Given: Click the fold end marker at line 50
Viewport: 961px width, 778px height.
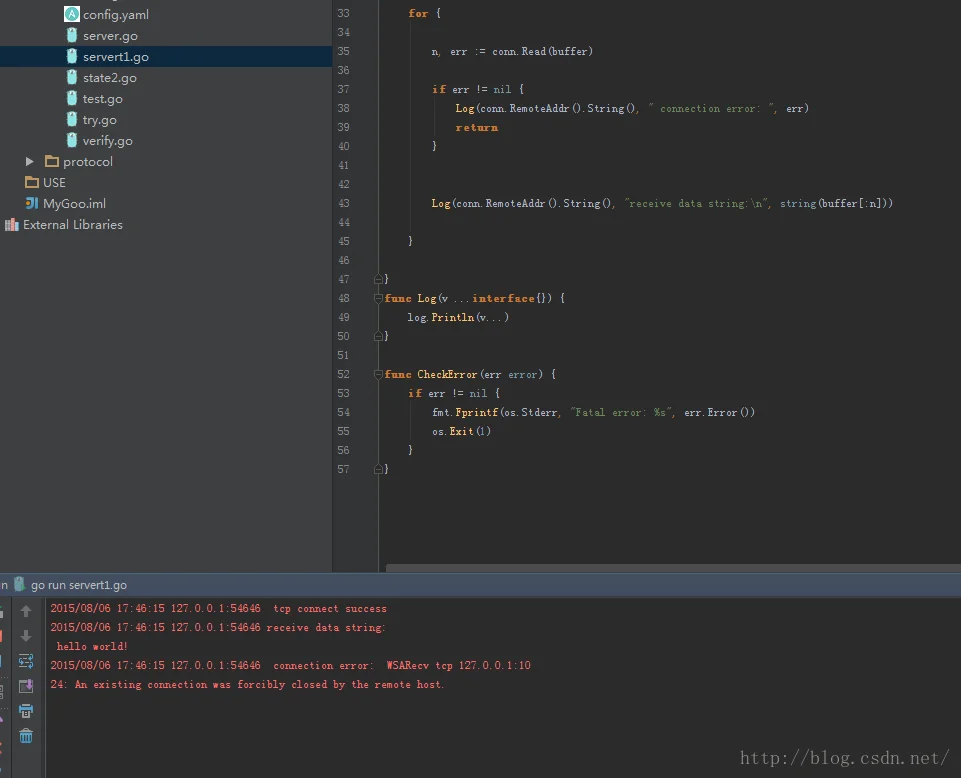Looking at the screenshot, I should coord(378,336).
